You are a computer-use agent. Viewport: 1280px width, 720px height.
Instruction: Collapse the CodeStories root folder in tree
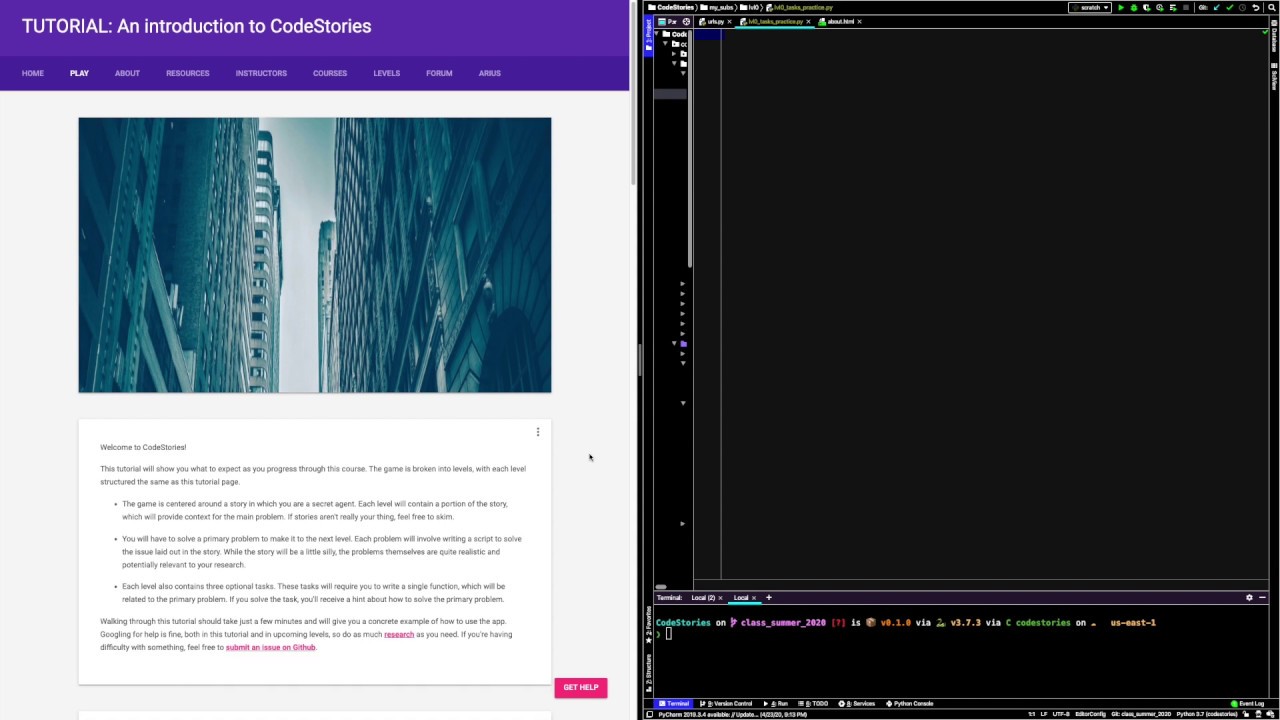pos(657,34)
